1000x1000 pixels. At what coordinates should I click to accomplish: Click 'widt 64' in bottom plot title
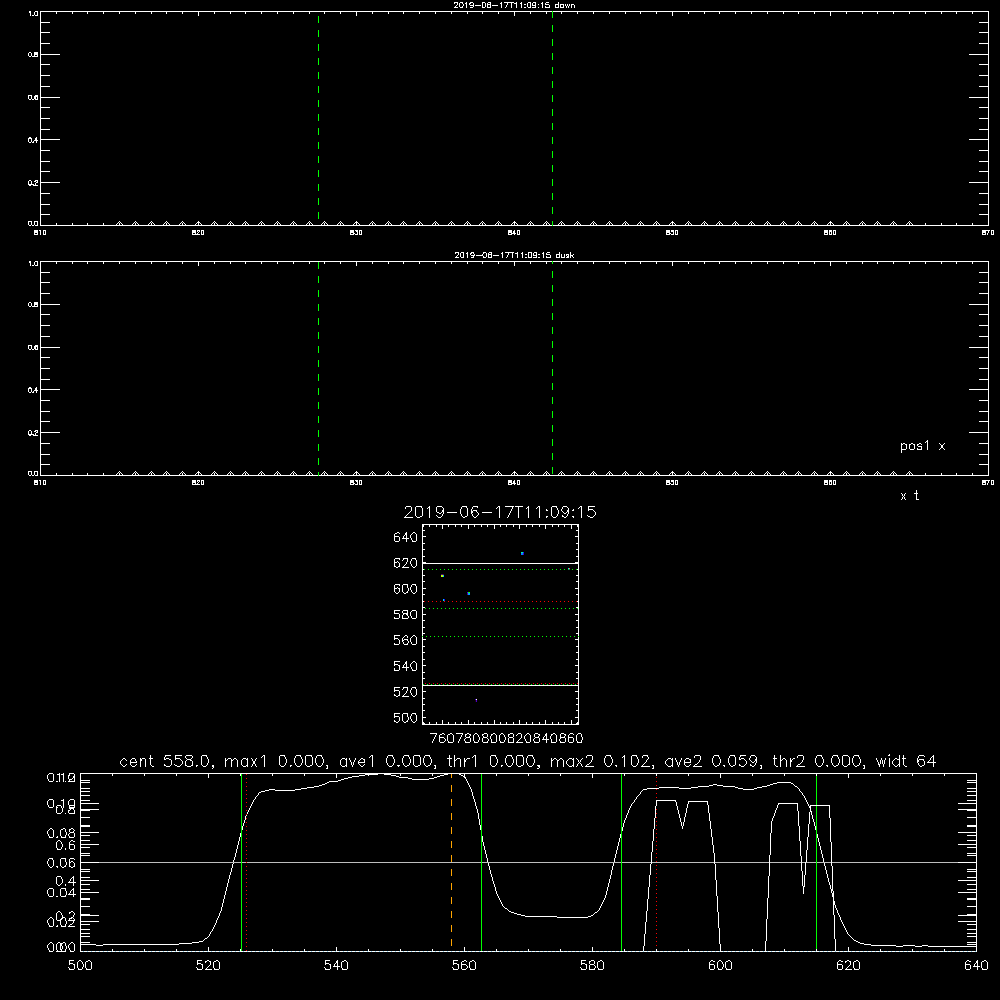click(x=906, y=761)
